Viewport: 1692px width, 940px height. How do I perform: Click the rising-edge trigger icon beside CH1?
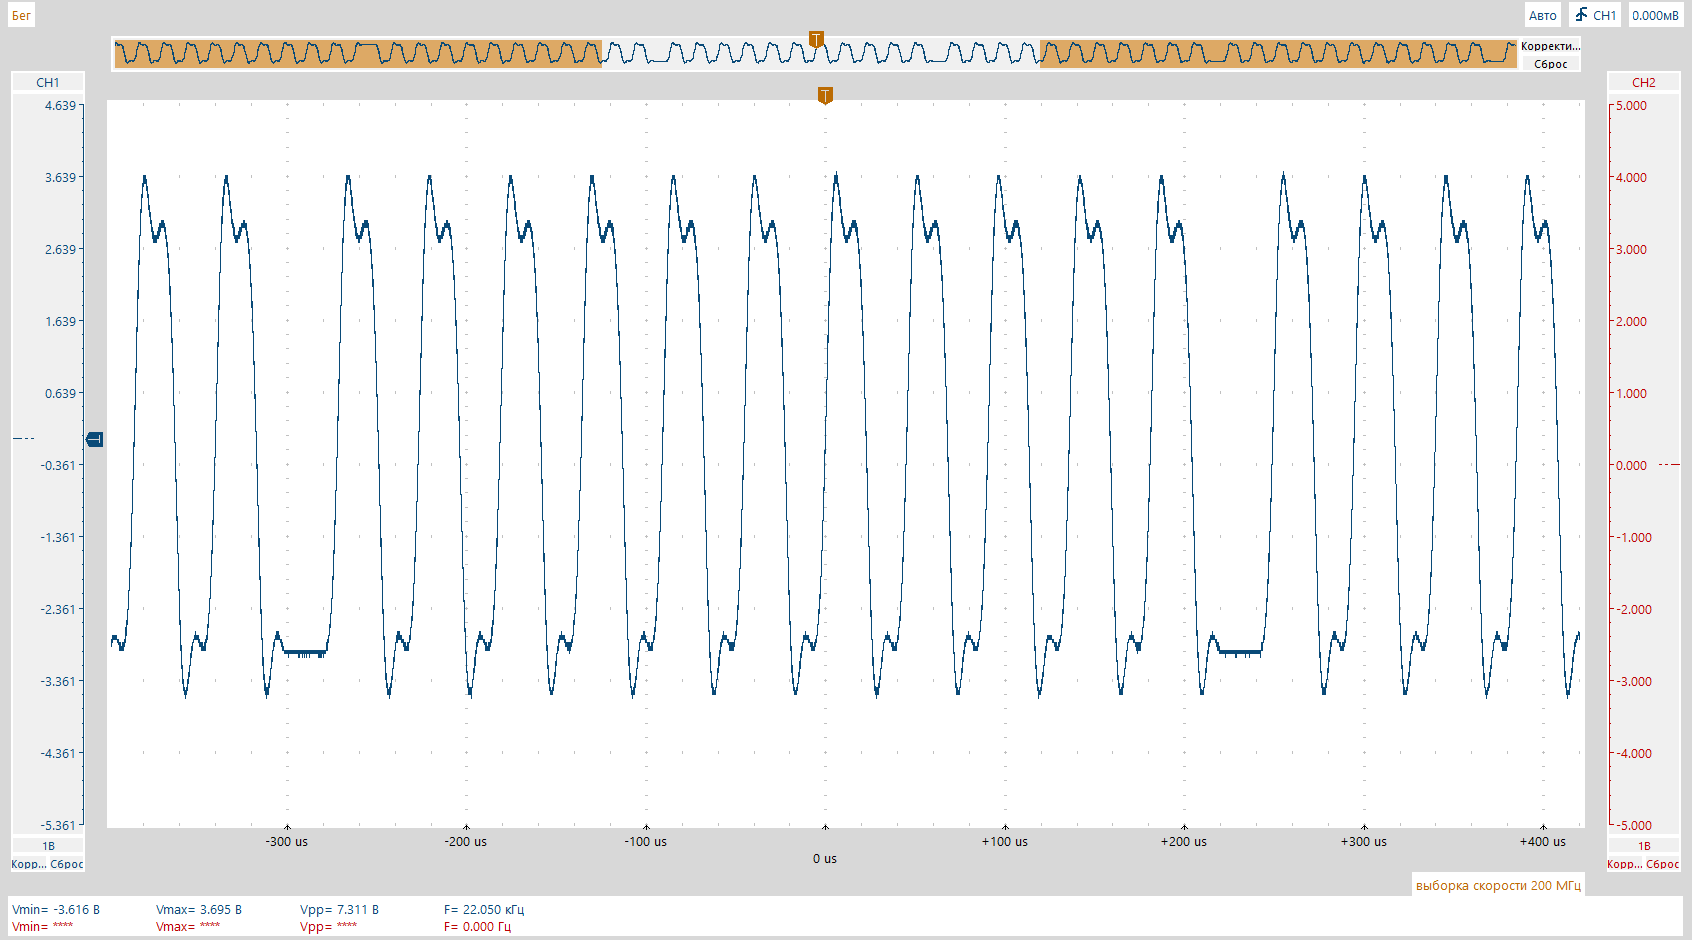1581,14
